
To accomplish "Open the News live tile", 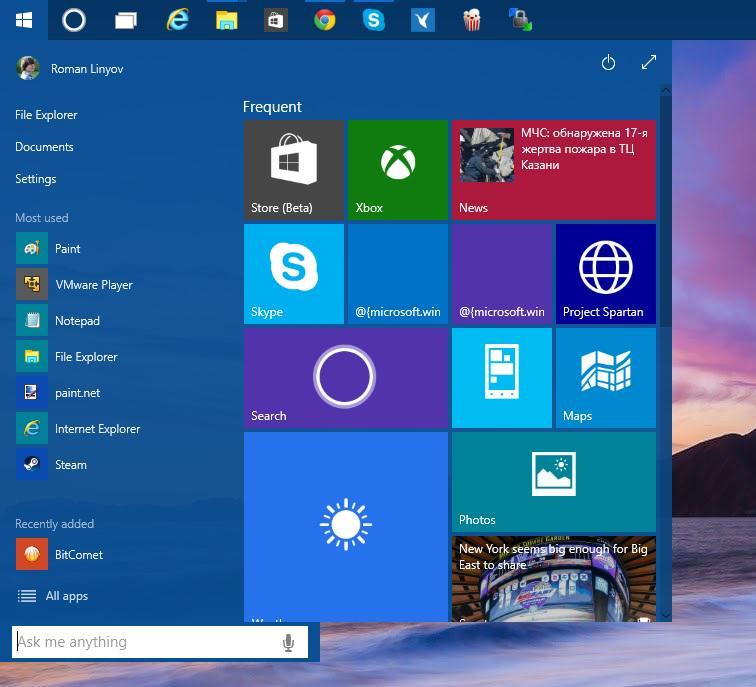I will click(554, 170).
